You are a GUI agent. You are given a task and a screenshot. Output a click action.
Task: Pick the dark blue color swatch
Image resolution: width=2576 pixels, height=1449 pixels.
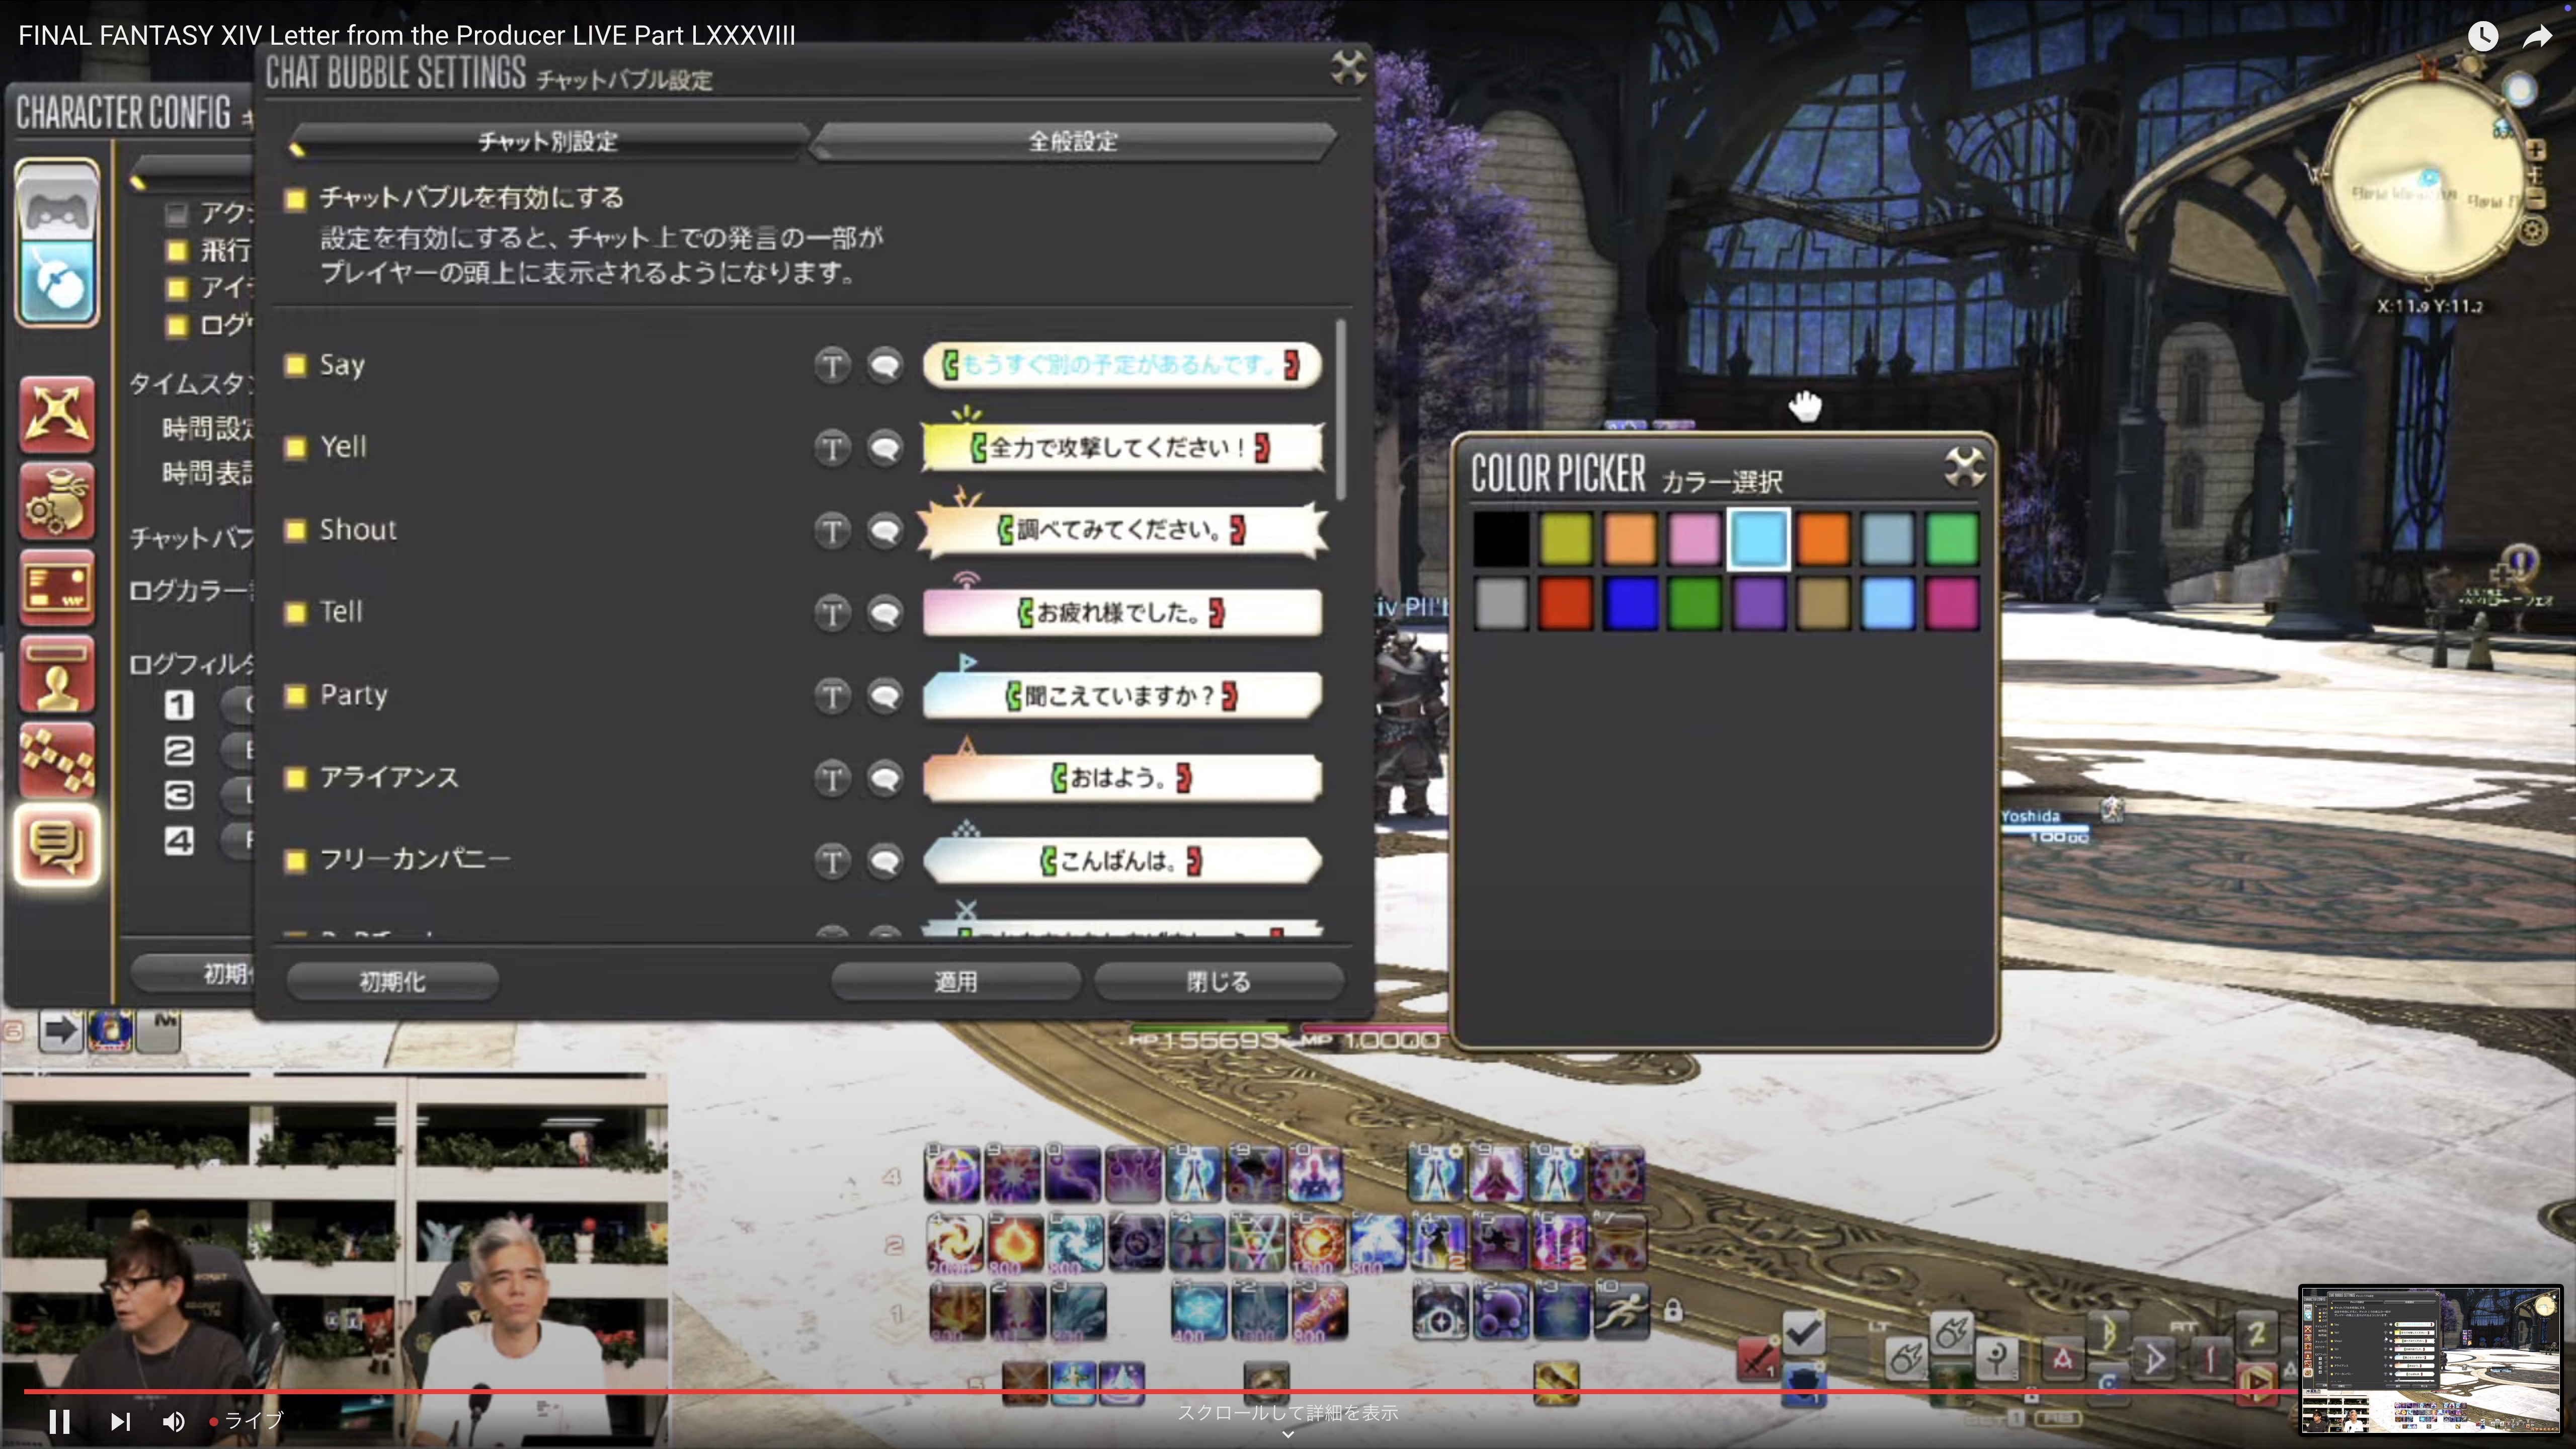tap(1630, 603)
